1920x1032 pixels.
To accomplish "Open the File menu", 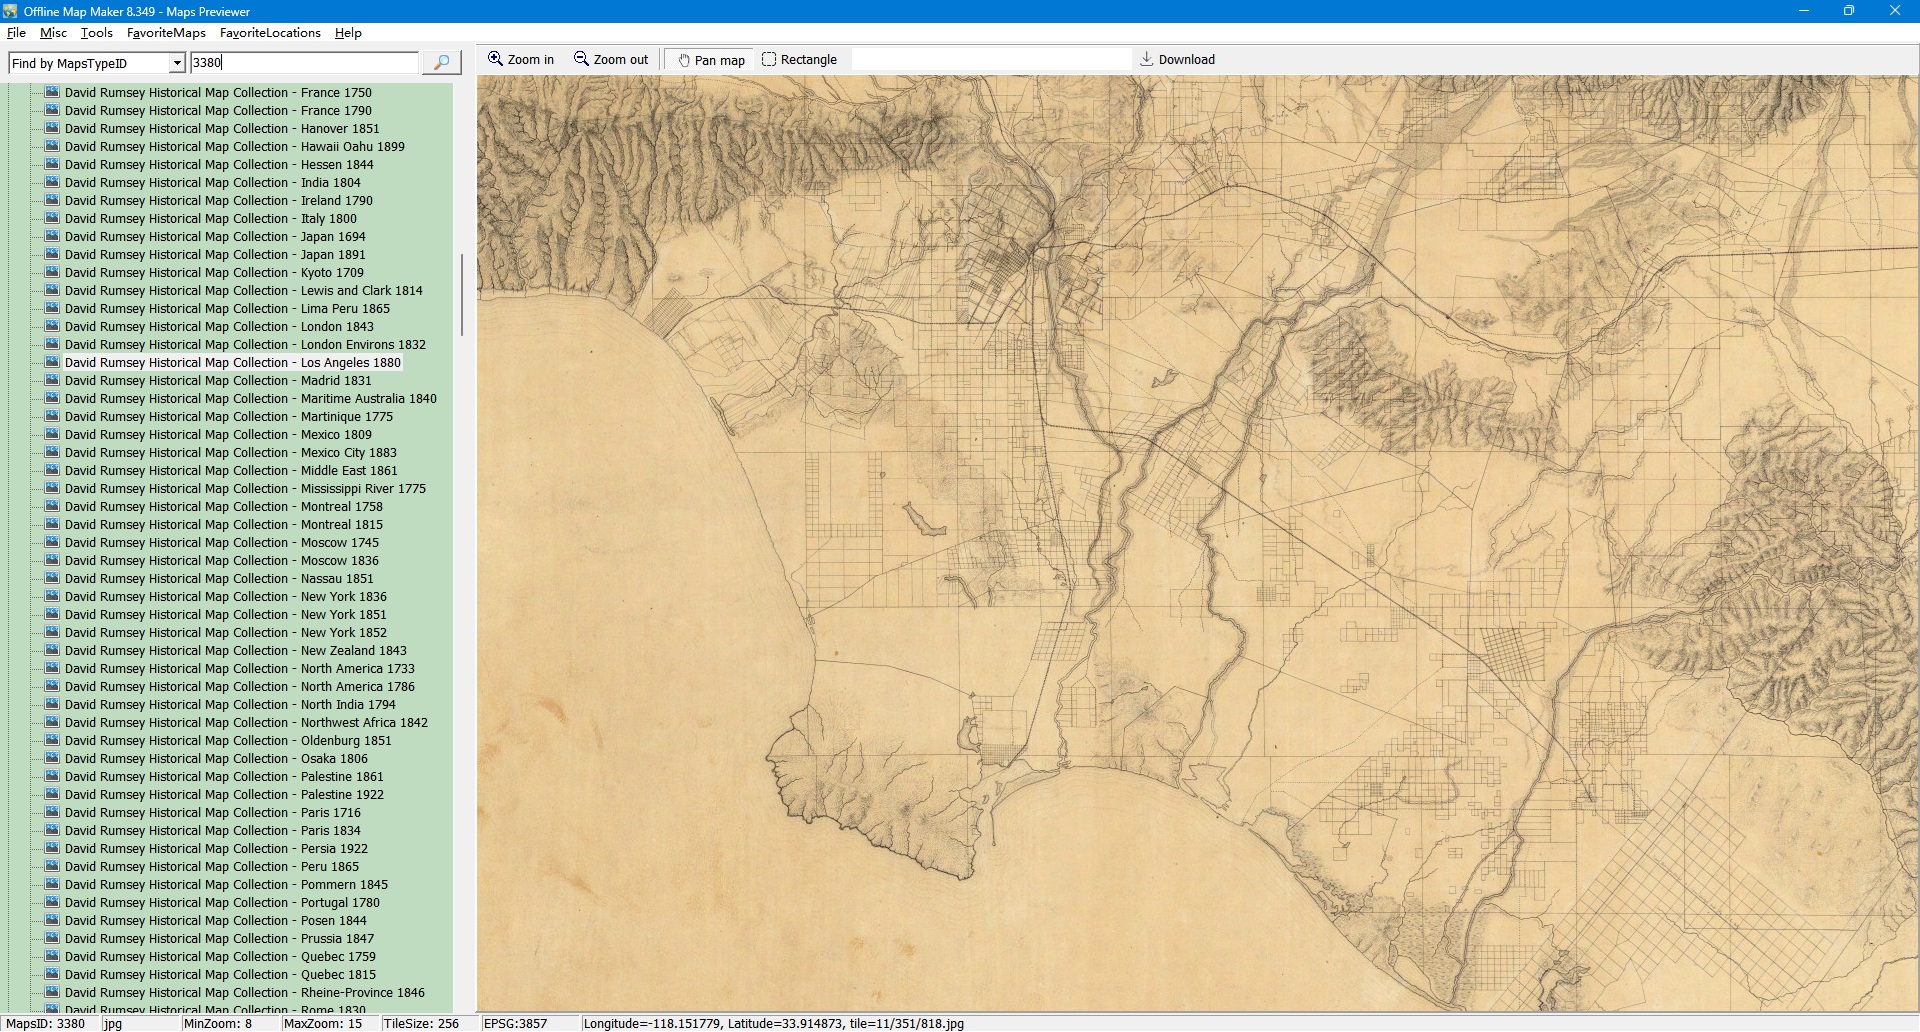I will coord(16,33).
